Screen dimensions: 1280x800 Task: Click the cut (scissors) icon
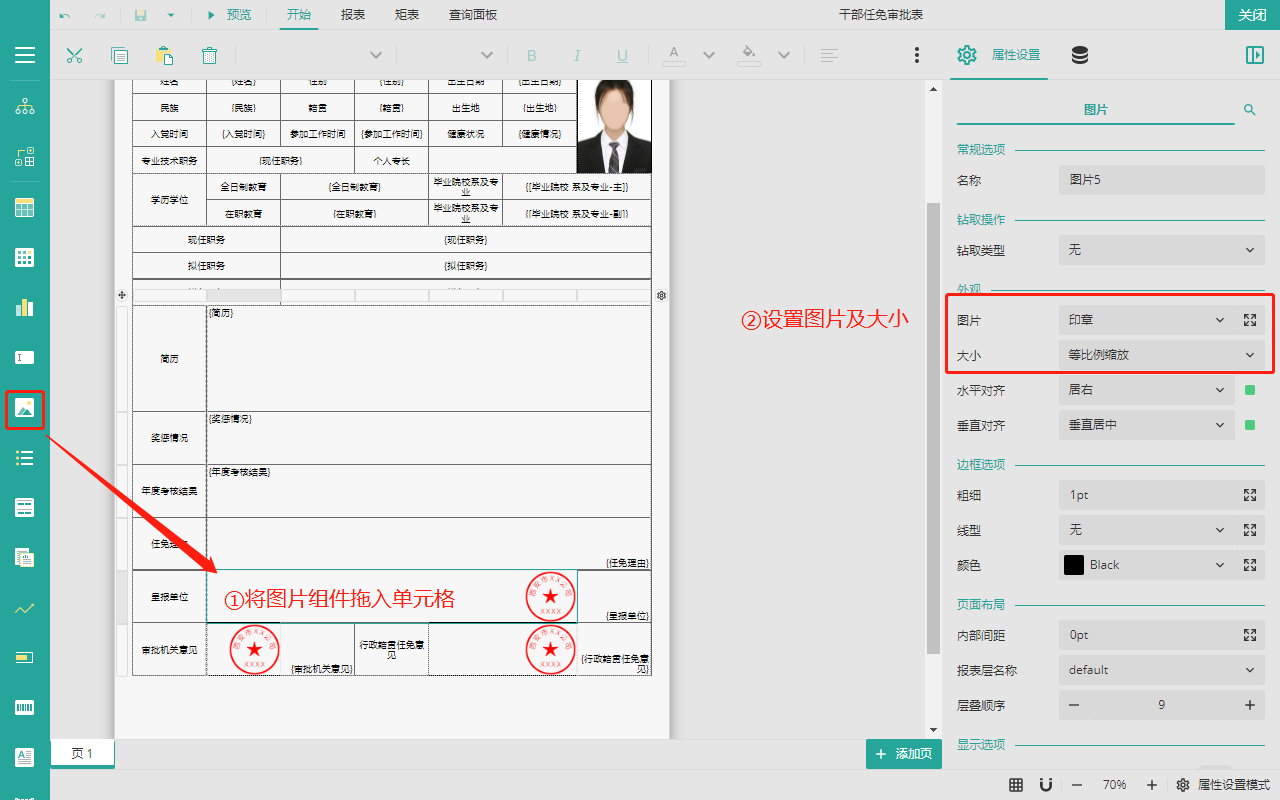[x=74, y=56]
